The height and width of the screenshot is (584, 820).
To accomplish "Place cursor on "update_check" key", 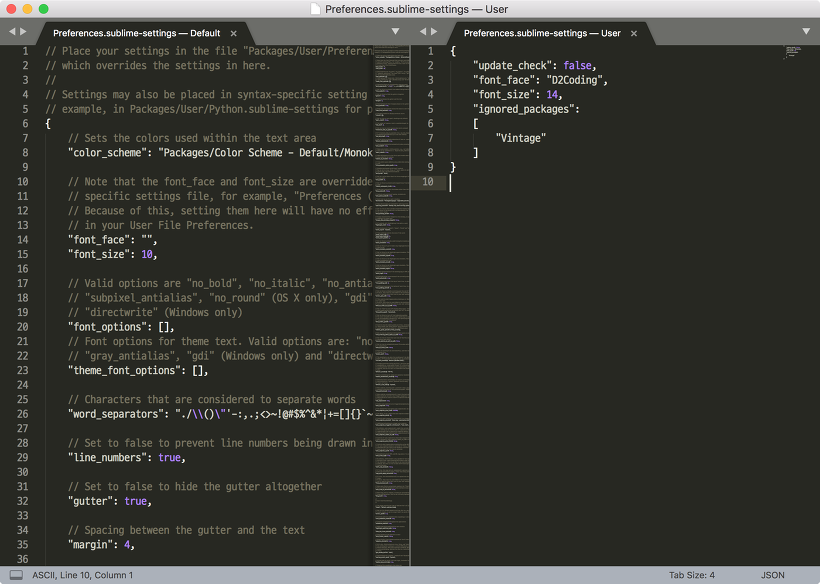I will (513, 66).
